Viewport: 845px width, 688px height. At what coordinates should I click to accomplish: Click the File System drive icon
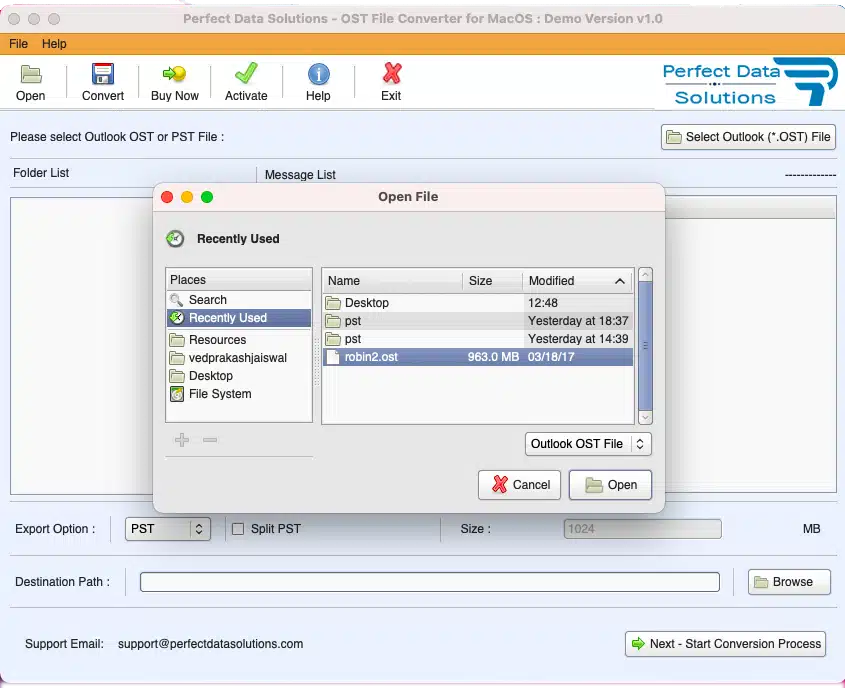tap(177, 394)
